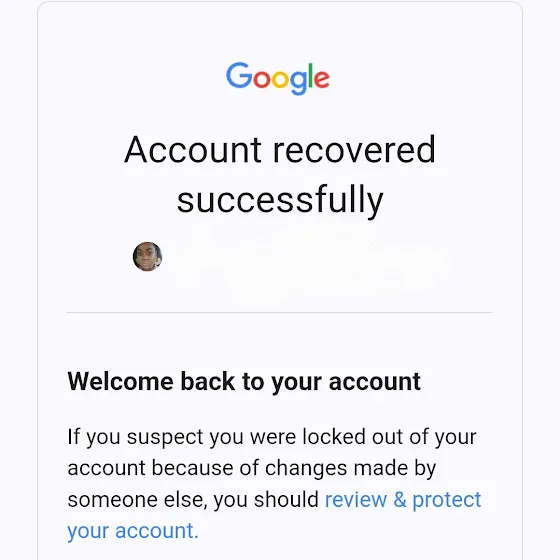560x560 pixels.
Task: Click the ampersand in the blue link
Action: click(x=400, y=499)
